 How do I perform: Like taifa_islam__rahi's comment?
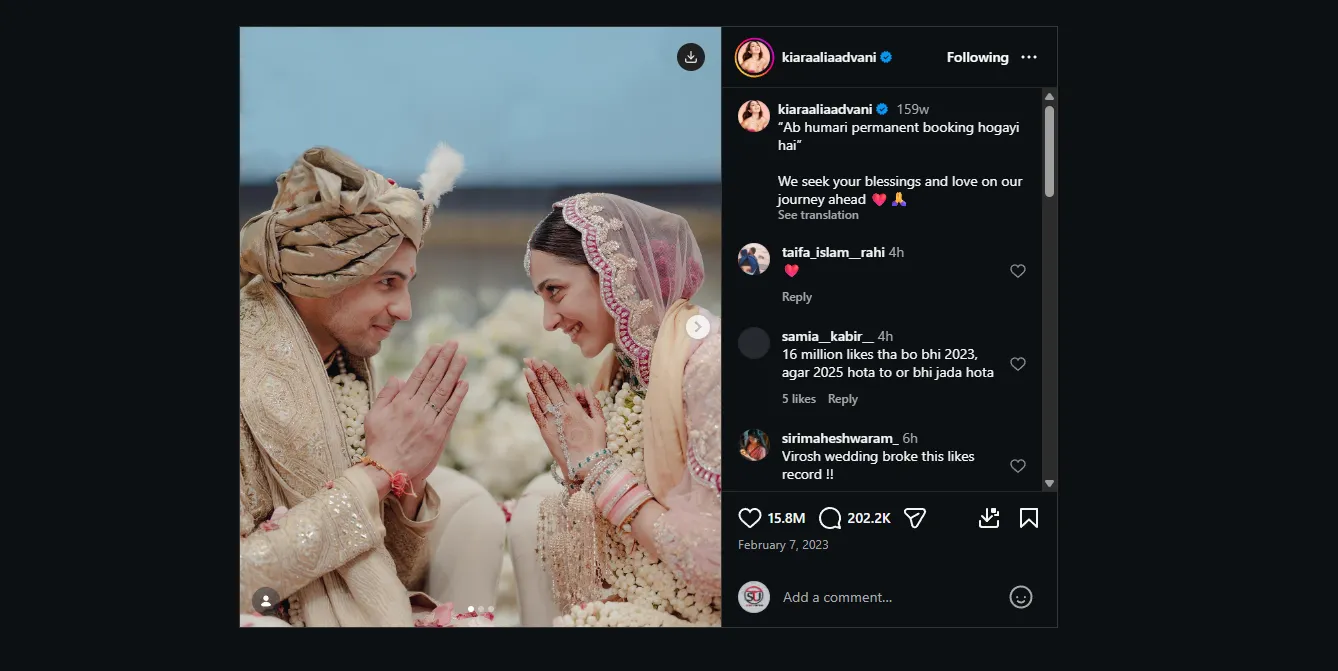pyautogui.click(x=1018, y=271)
